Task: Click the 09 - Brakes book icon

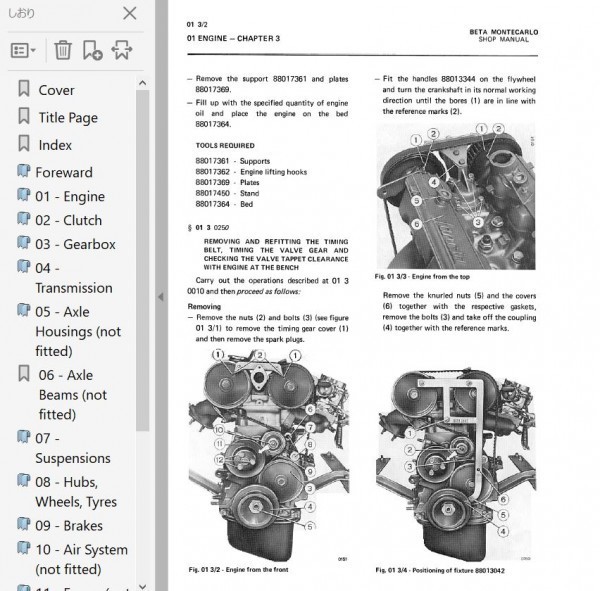Action: pos(24,524)
